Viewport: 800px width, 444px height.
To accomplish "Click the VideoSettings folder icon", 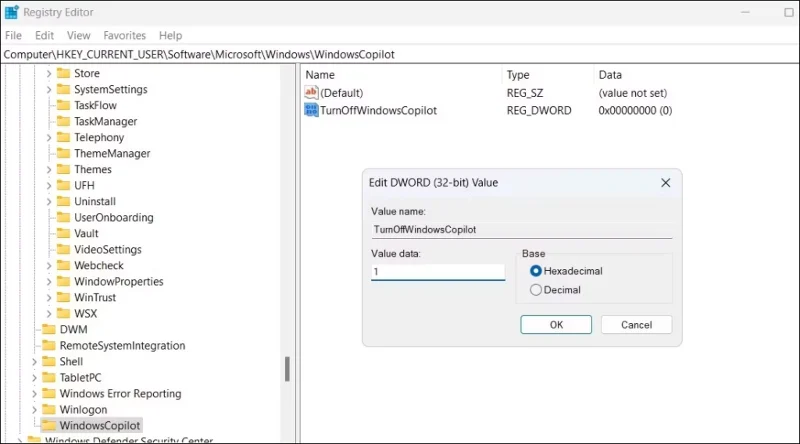I will [63, 249].
